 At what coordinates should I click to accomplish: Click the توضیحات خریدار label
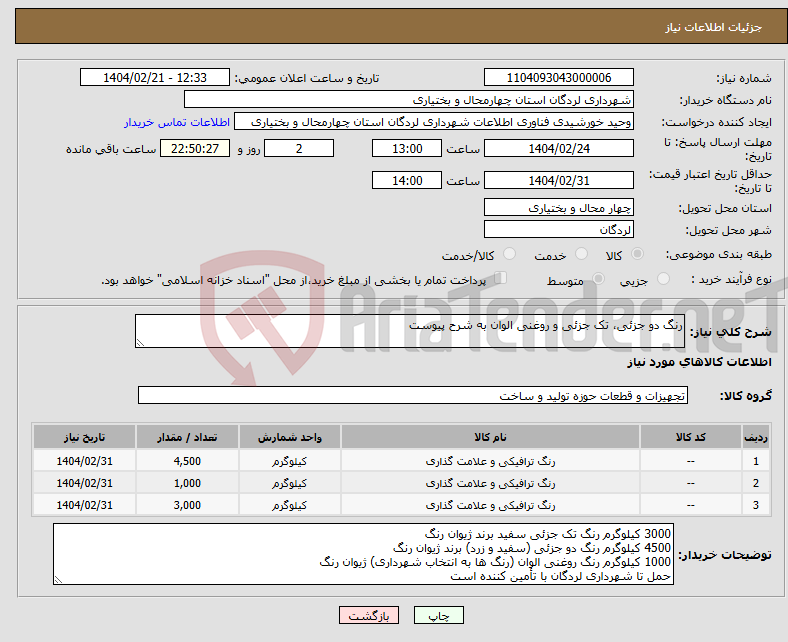[x=725, y=555]
